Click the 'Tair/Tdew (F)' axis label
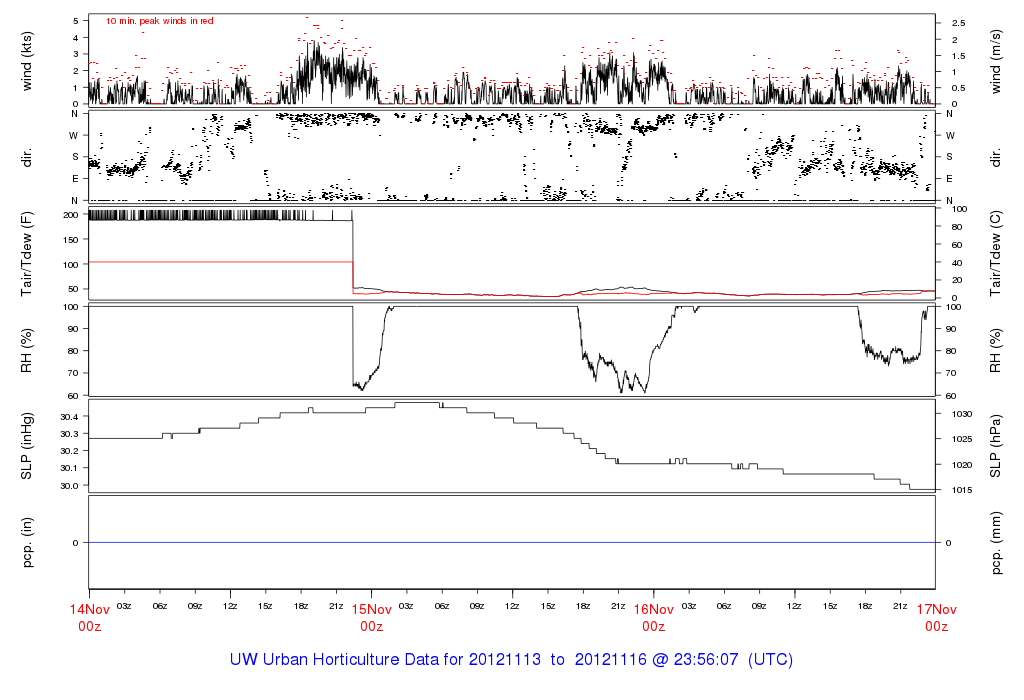This screenshot has width=1024, height=700. point(27,253)
